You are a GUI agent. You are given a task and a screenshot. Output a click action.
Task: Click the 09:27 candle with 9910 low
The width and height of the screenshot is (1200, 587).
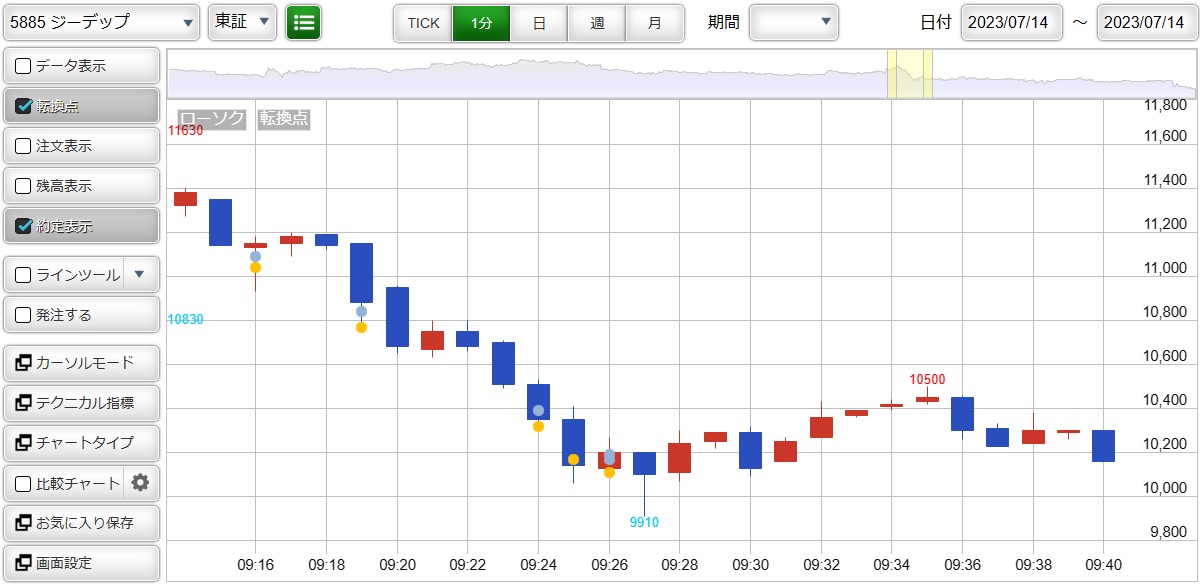coord(644,463)
